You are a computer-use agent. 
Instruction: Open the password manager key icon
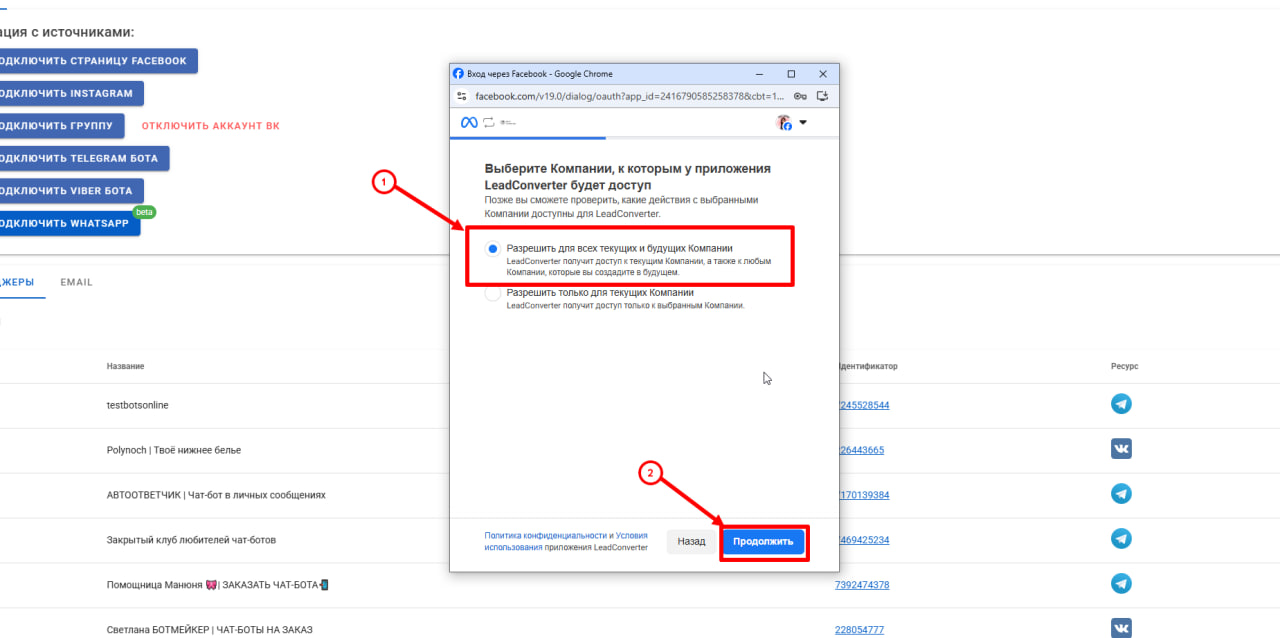pyautogui.click(x=800, y=96)
